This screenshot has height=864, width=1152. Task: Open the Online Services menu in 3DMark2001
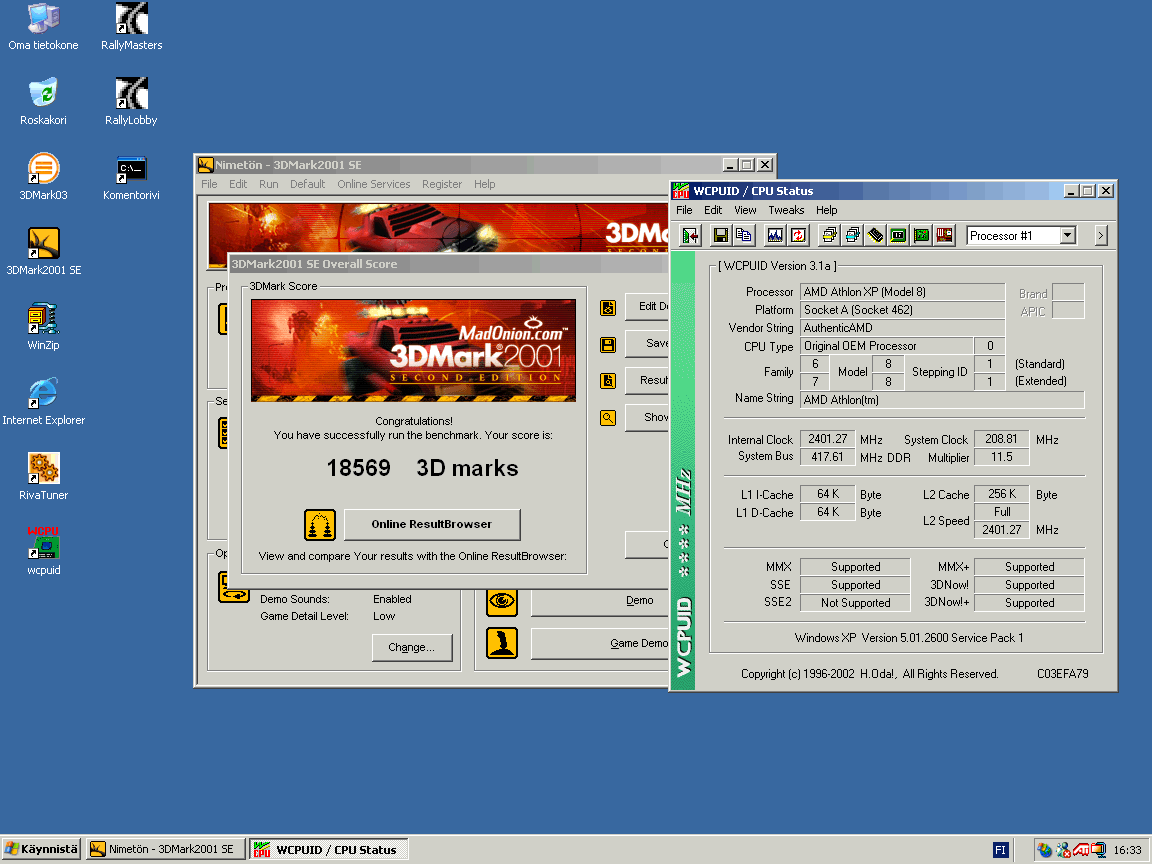(x=373, y=184)
